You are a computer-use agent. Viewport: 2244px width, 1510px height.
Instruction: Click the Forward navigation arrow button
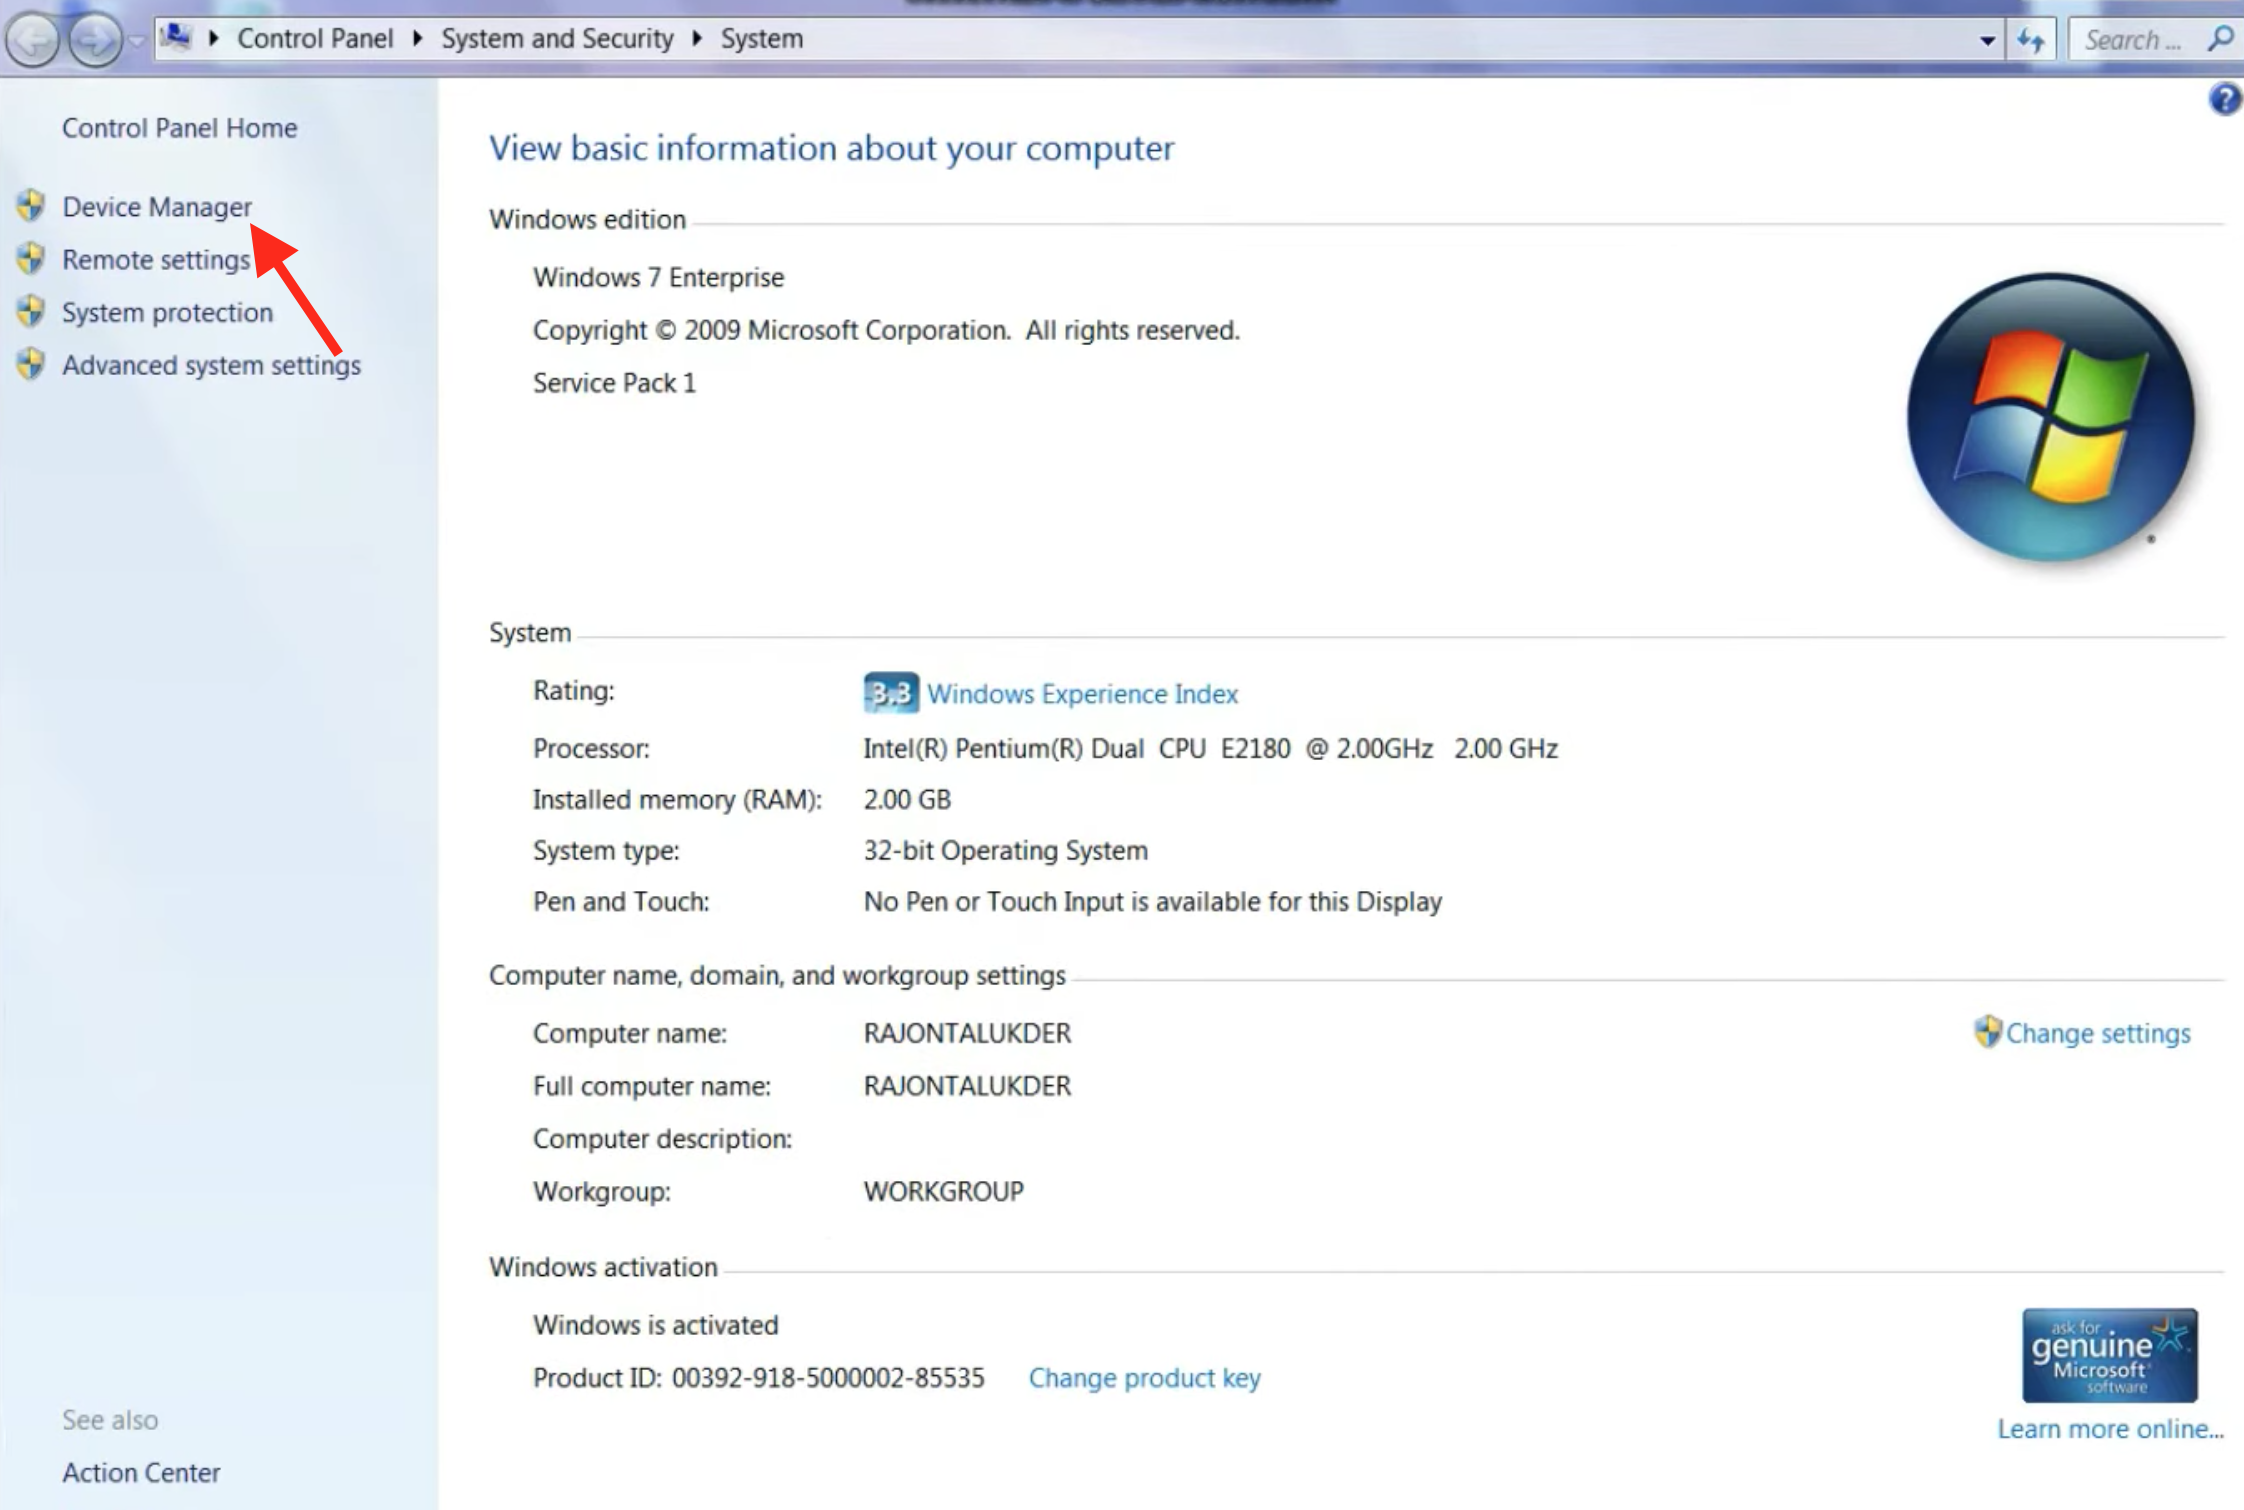[95, 40]
